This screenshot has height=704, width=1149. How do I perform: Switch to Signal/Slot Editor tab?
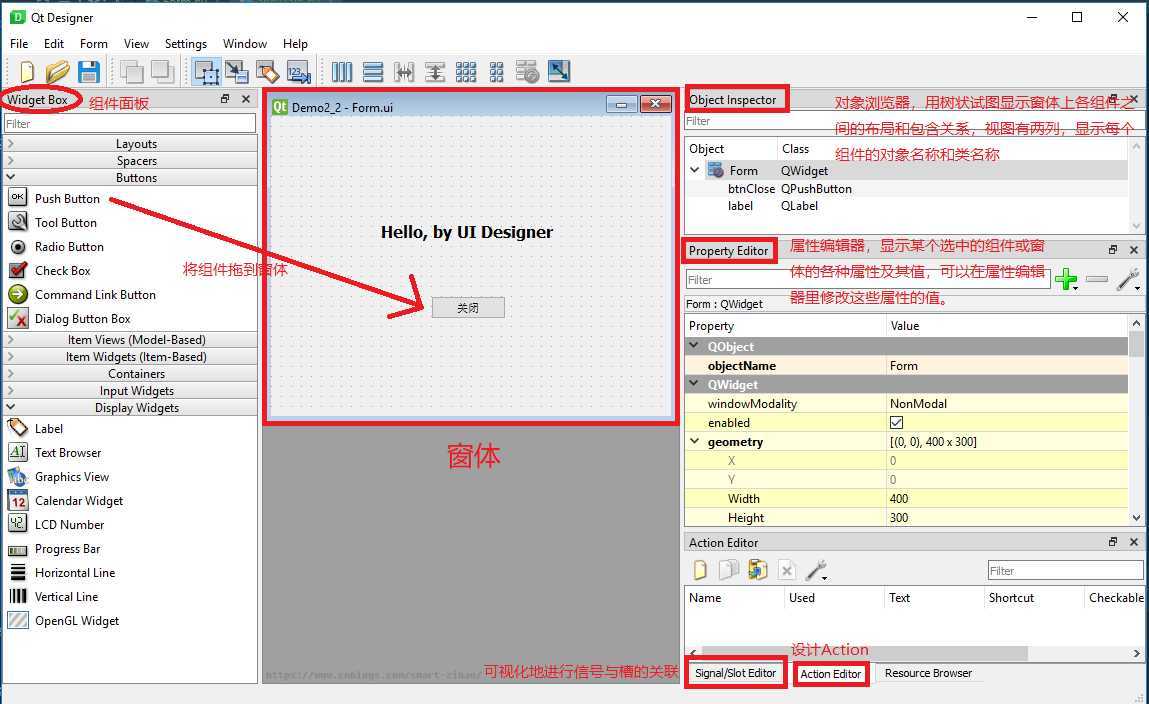[x=735, y=672]
